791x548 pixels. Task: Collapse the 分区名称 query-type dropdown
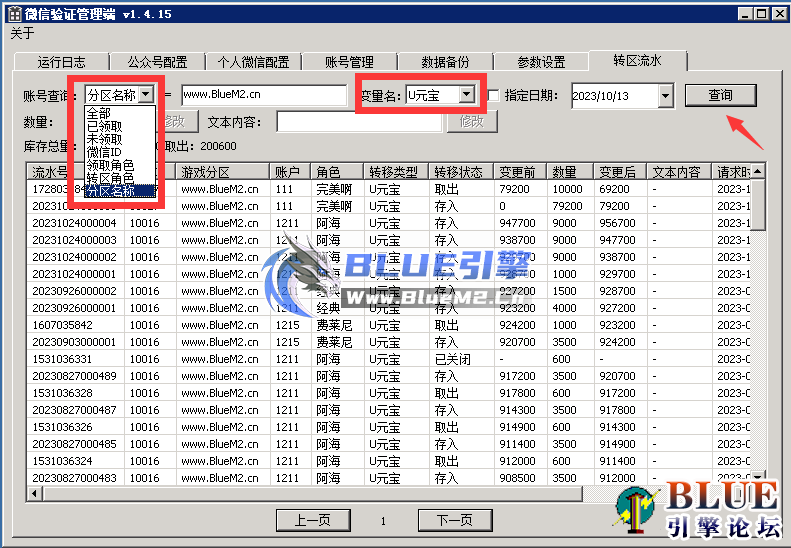click(146, 94)
